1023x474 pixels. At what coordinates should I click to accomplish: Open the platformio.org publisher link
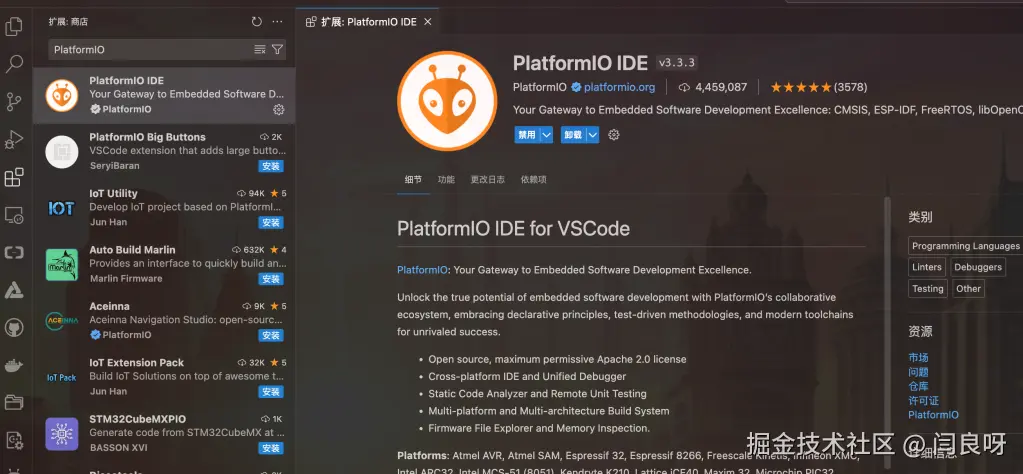(619, 87)
